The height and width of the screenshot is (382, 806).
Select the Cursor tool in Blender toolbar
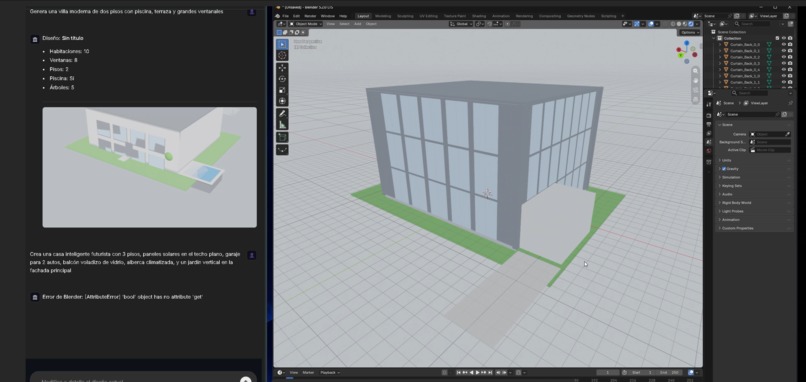282,56
